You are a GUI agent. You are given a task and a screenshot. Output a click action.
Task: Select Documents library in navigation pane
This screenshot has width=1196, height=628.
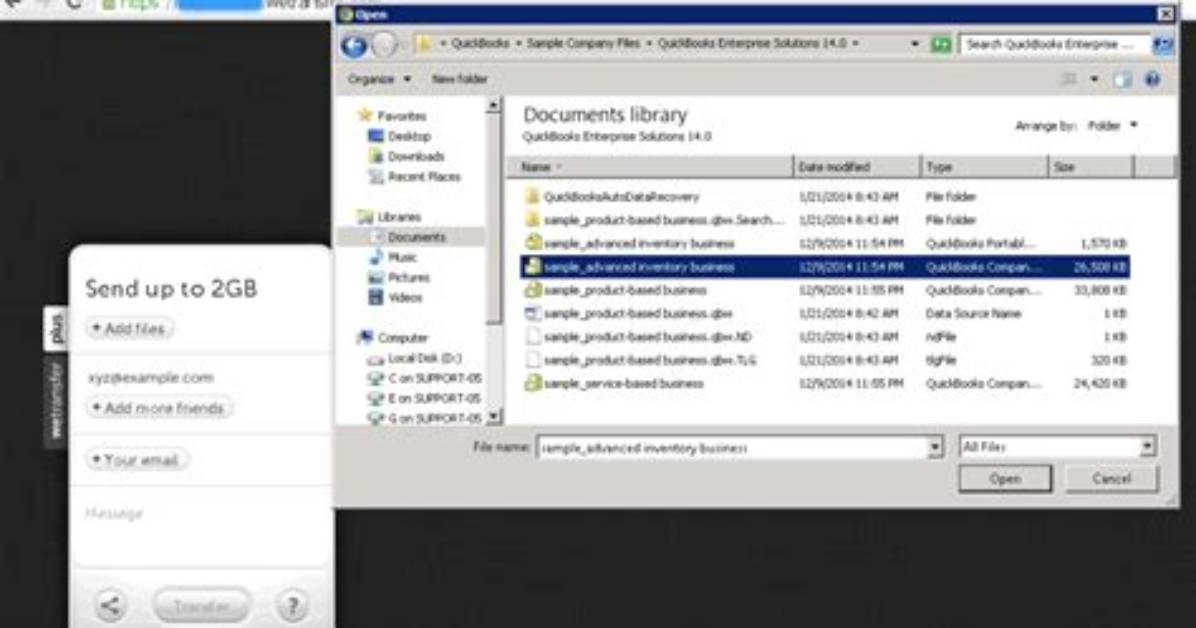[x=416, y=237]
